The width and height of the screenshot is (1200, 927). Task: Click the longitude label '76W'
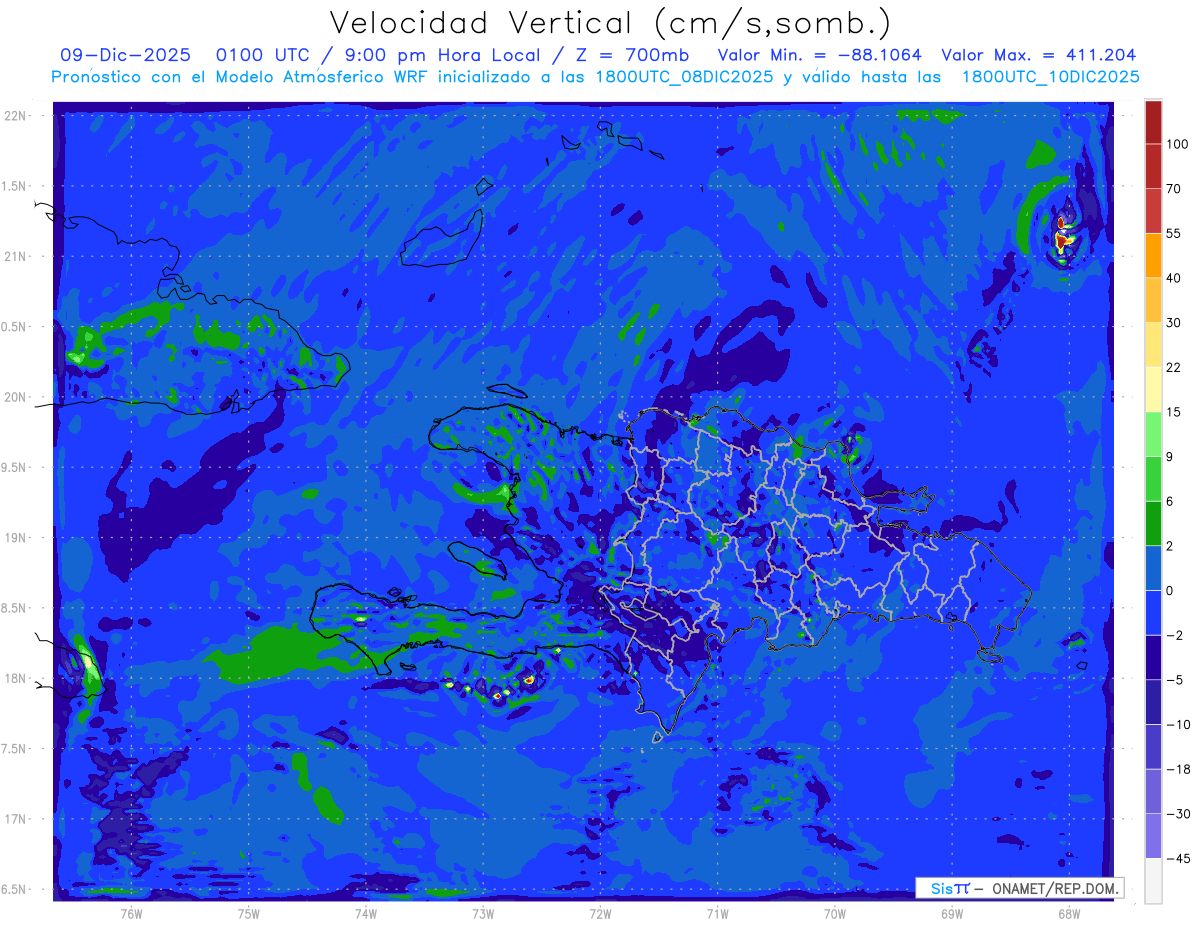131,913
